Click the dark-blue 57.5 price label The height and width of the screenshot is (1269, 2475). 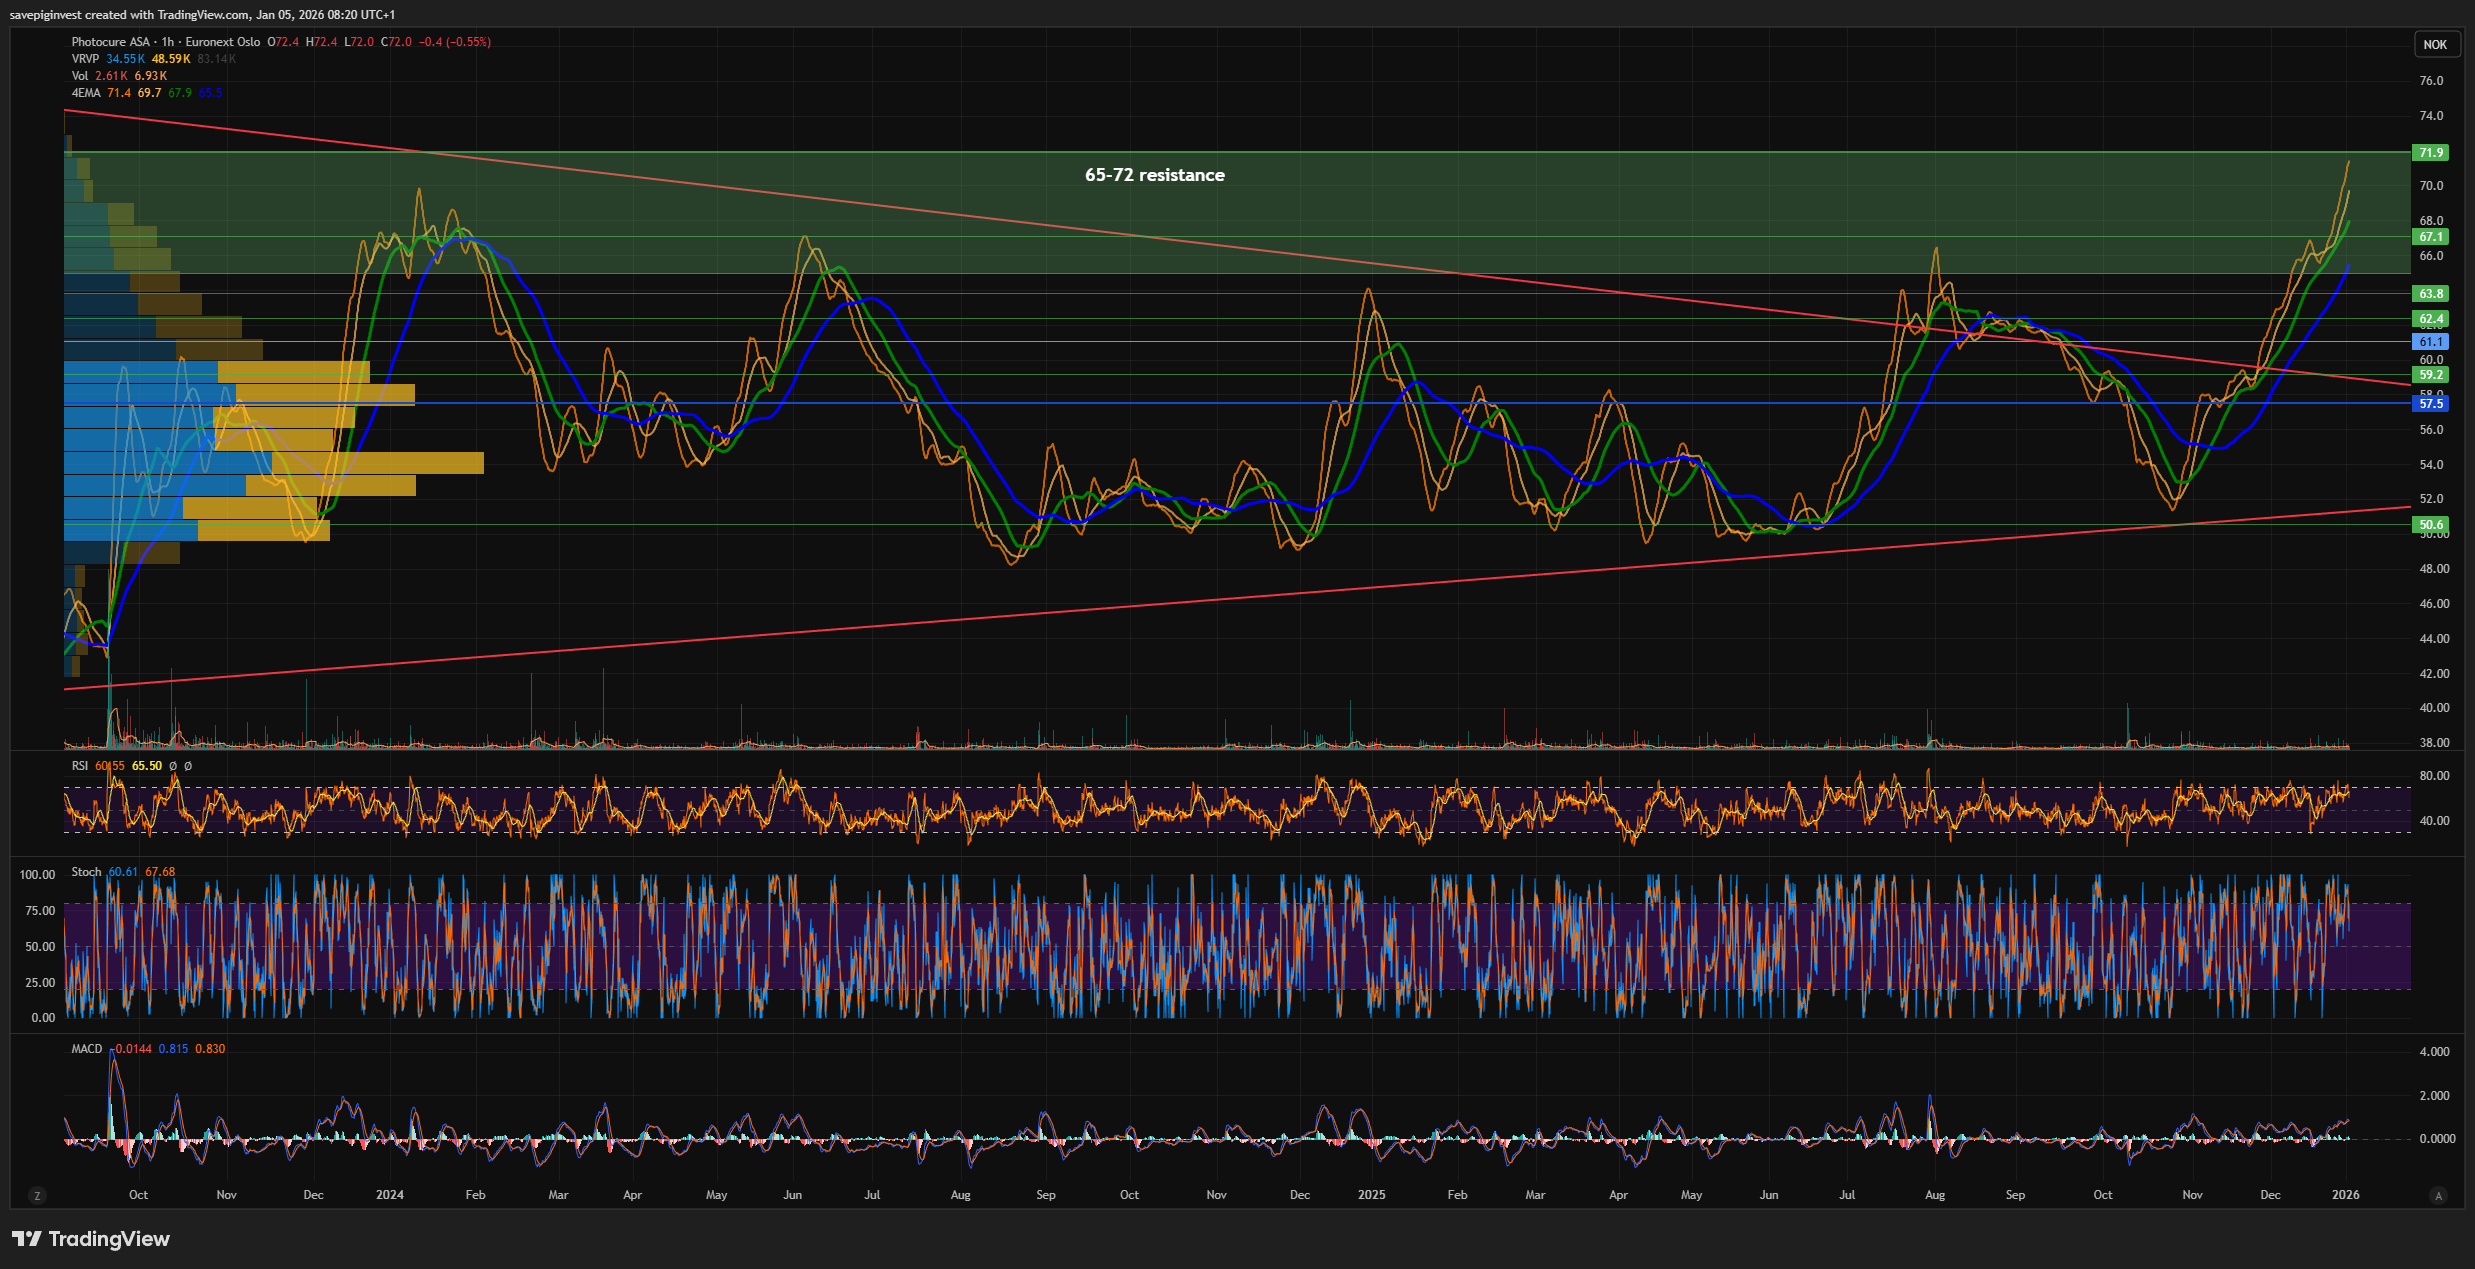[x=2431, y=404]
